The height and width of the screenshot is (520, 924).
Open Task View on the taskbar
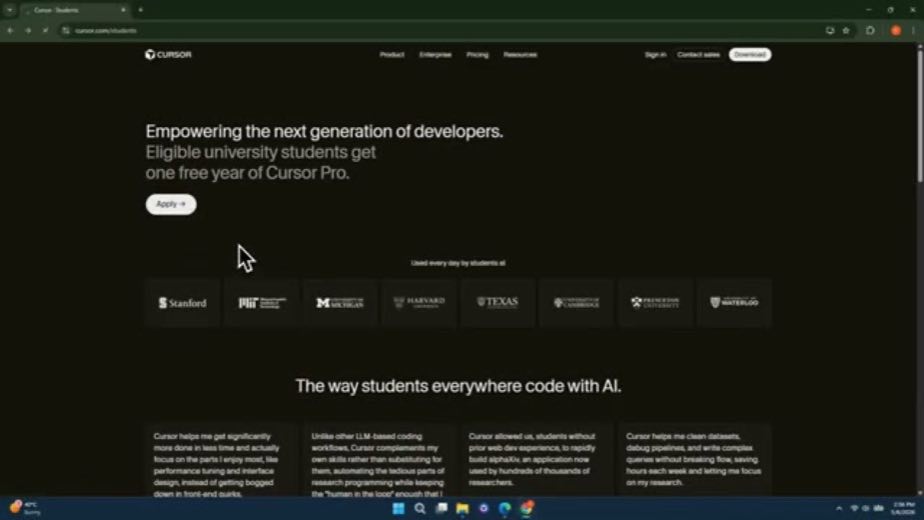point(441,508)
